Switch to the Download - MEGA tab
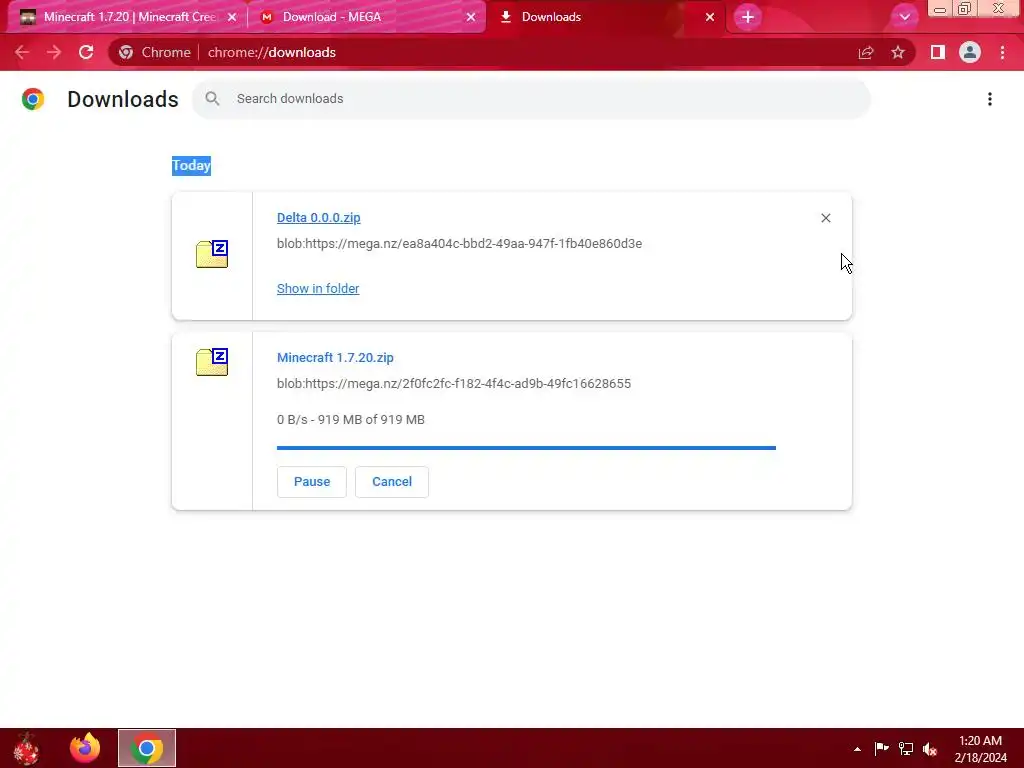Viewport: 1024px width, 768px height. (x=366, y=17)
